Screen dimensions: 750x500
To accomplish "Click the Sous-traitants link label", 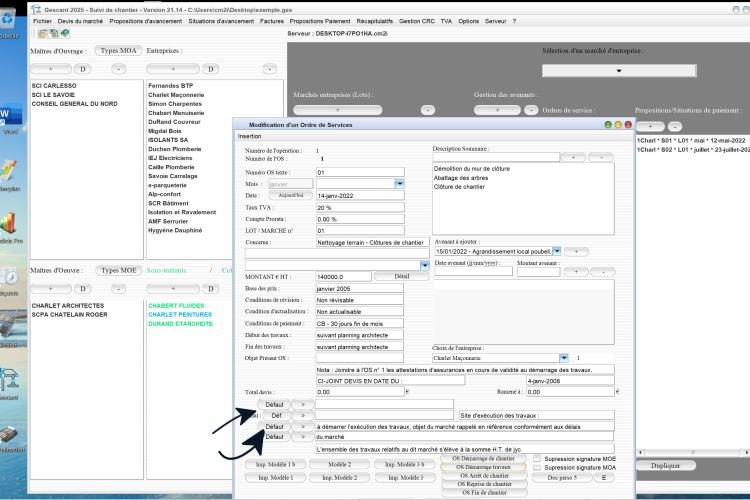I will pyautogui.click(x=166, y=270).
